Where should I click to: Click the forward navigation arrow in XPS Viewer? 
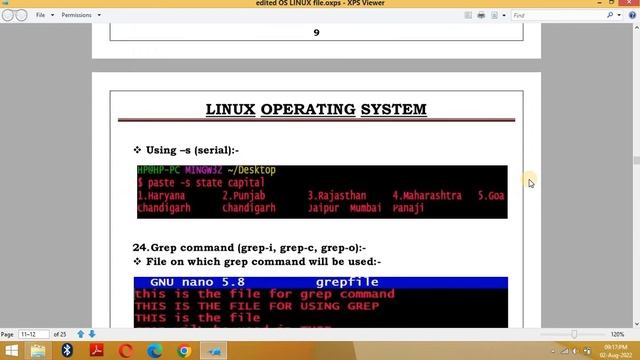pos(21,15)
